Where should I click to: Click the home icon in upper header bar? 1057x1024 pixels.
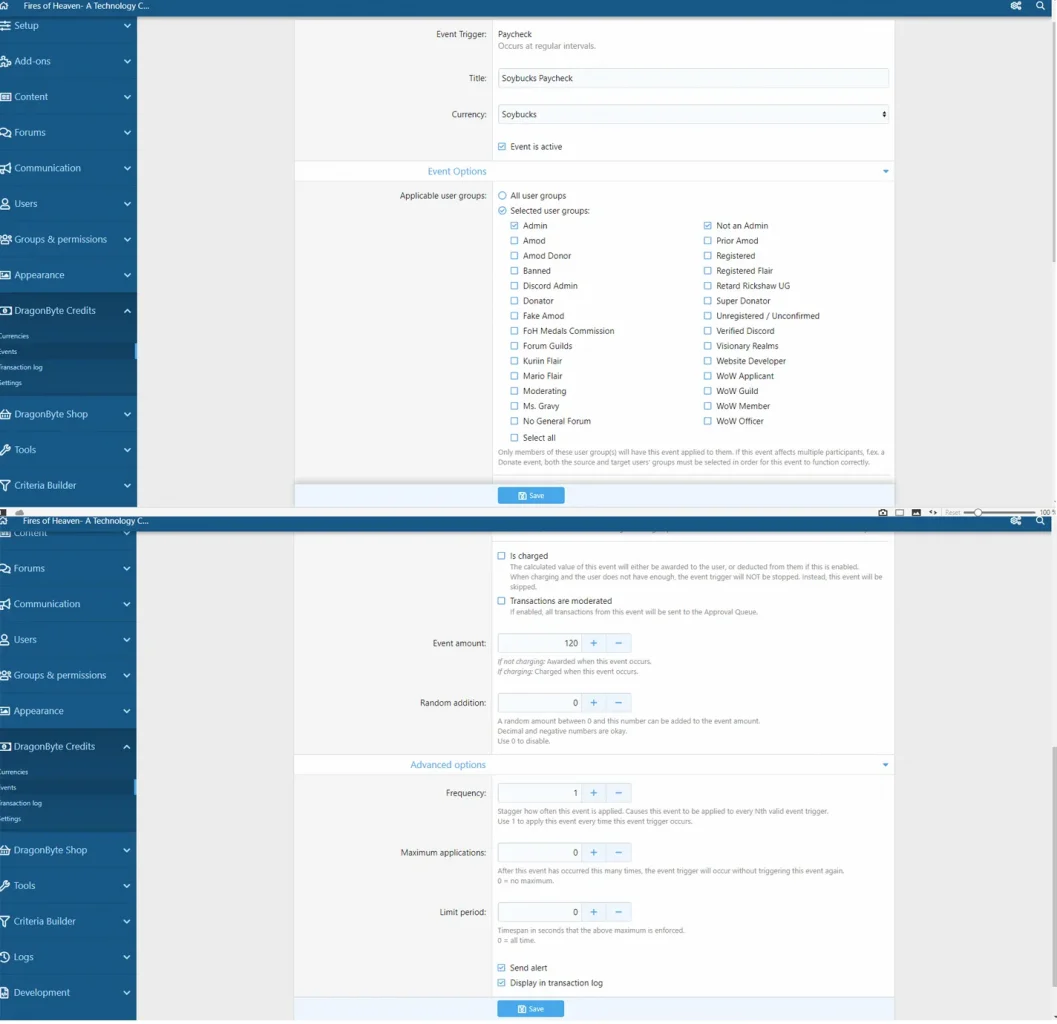point(4,5)
